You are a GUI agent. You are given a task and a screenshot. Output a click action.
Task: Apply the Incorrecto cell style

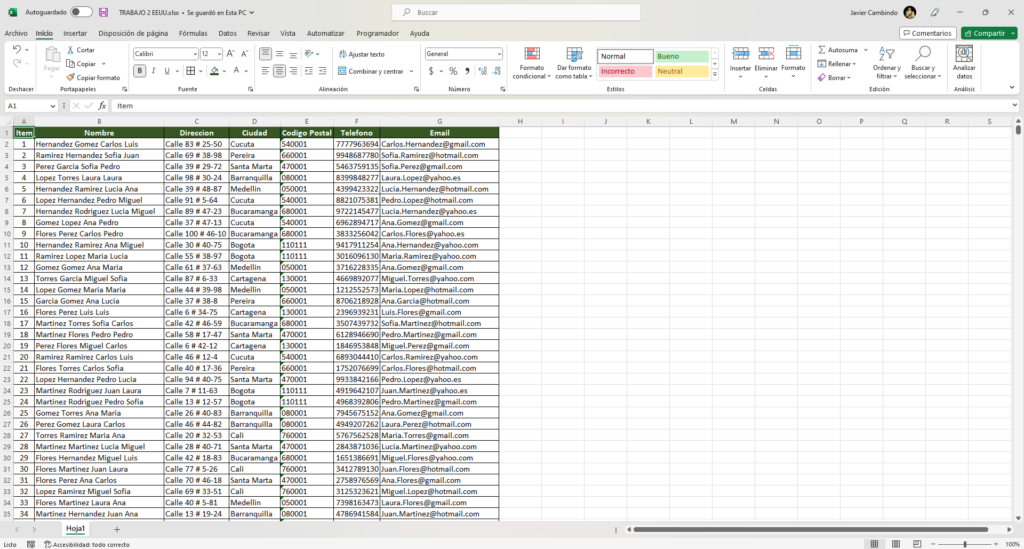(625, 71)
